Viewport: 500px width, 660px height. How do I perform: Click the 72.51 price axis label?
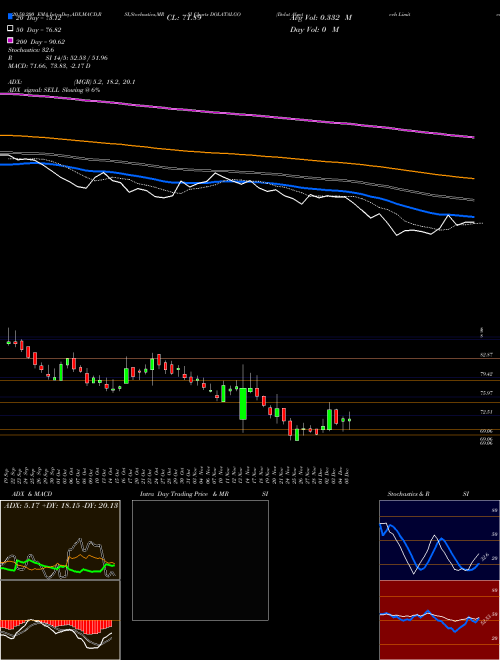(x=487, y=412)
